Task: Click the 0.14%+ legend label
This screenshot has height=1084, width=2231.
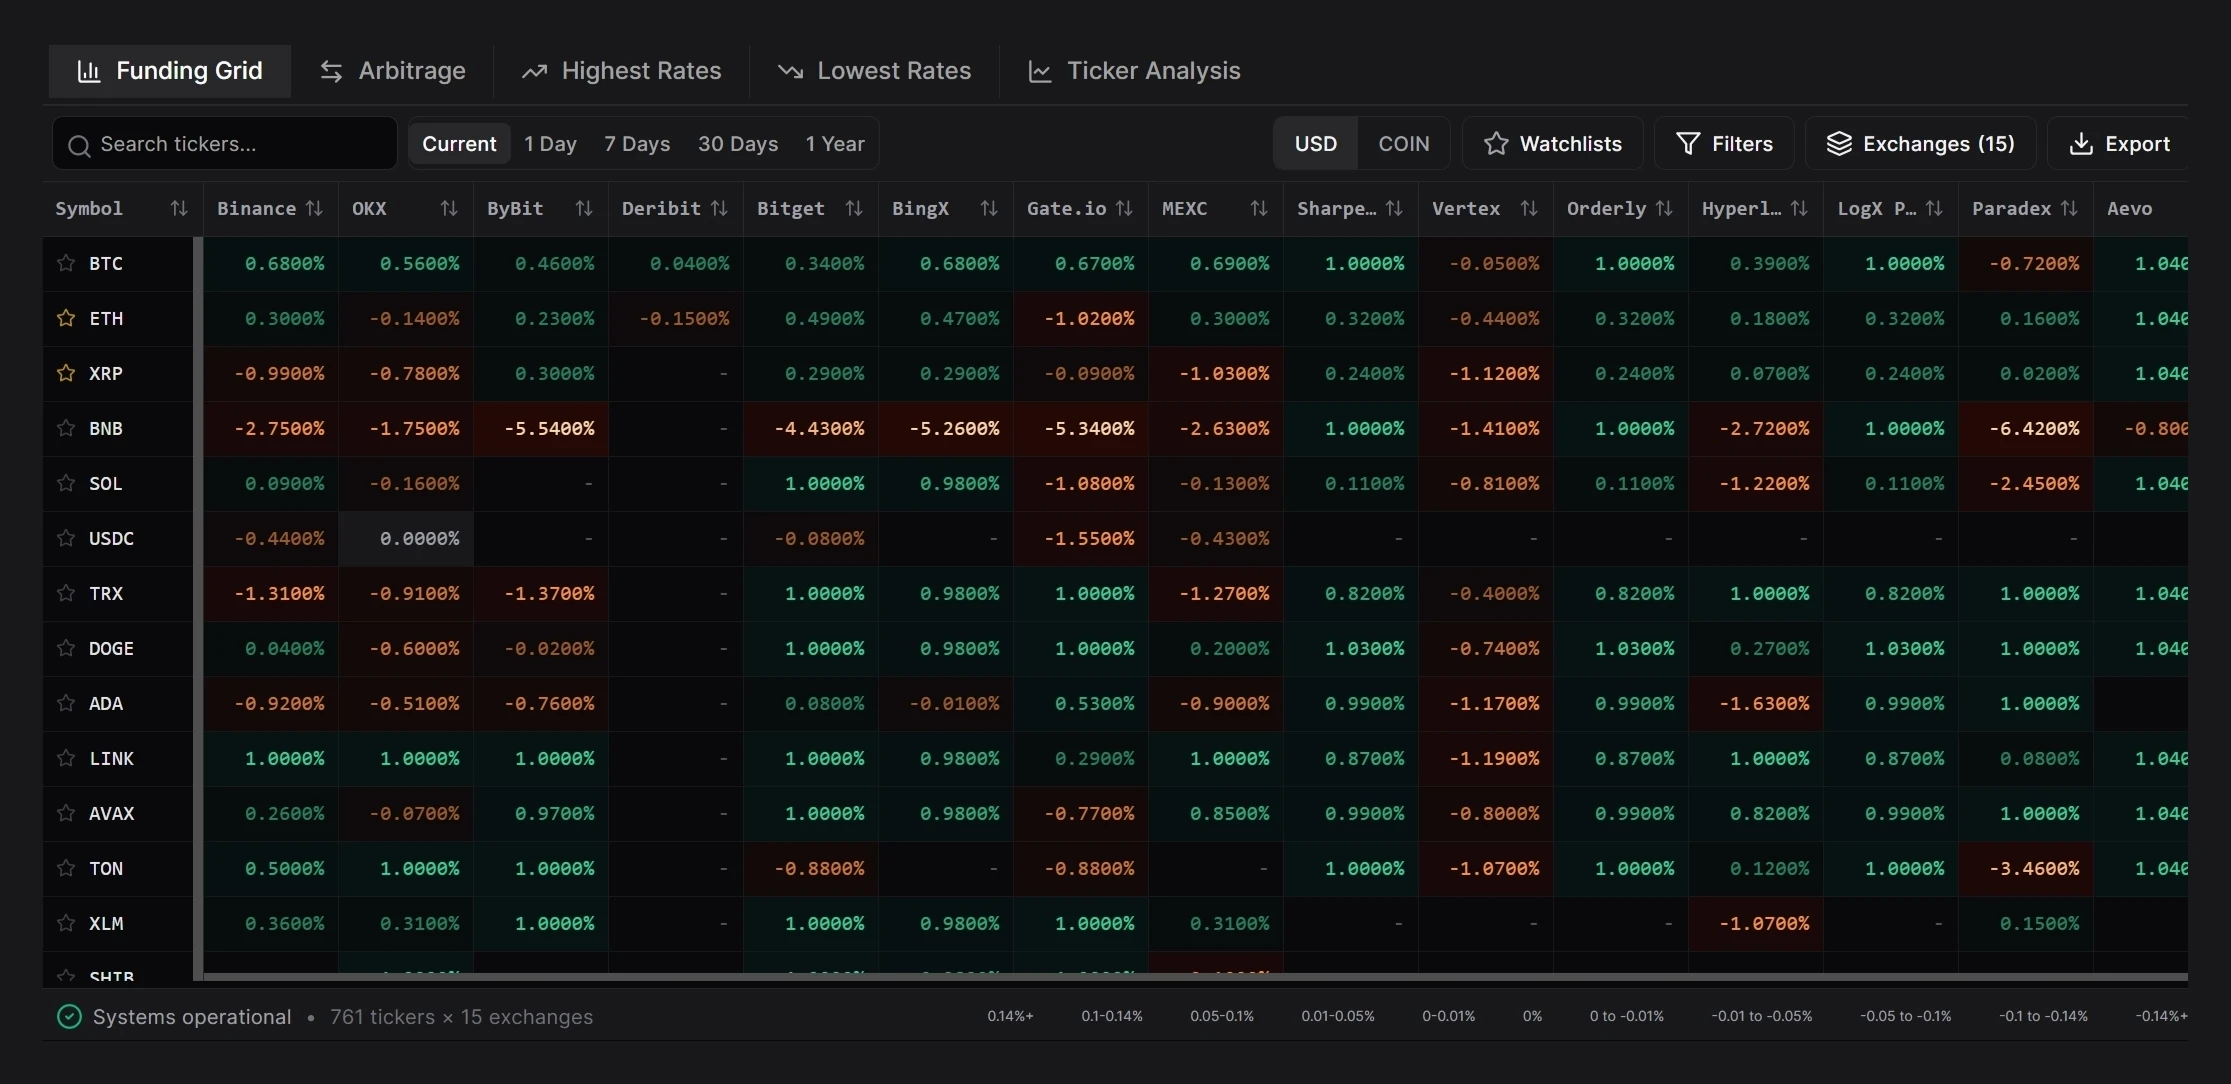Action: (1010, 1016)
